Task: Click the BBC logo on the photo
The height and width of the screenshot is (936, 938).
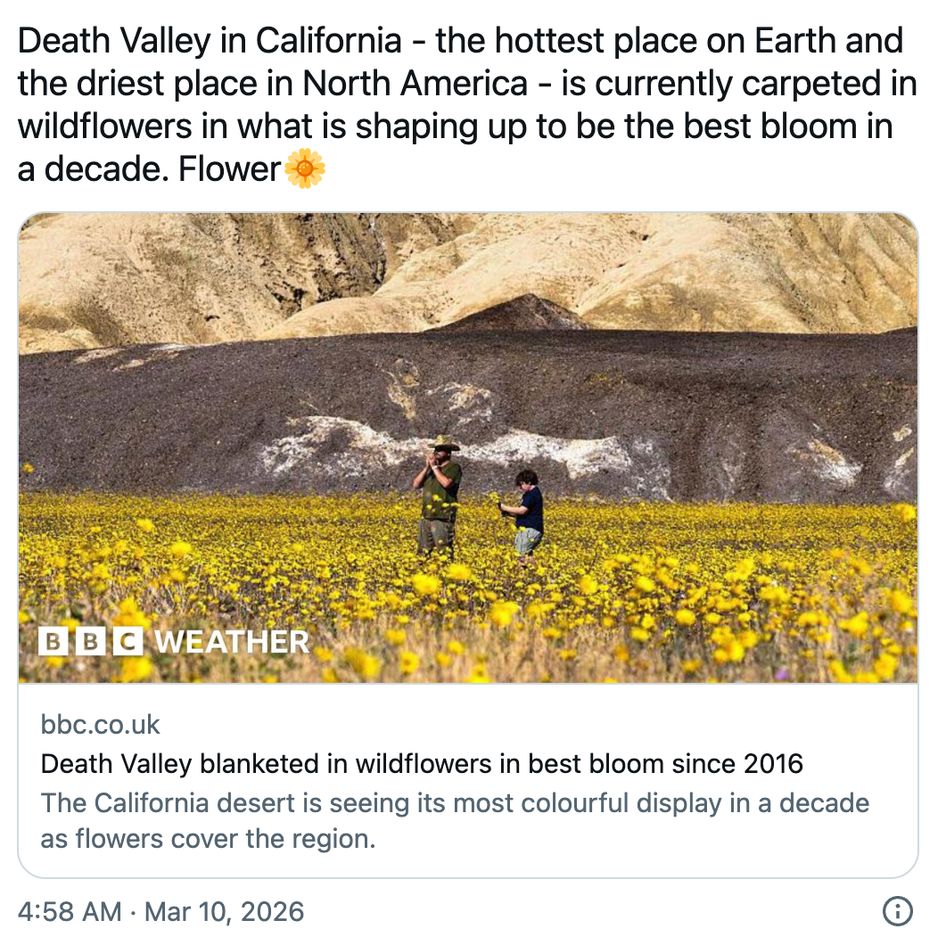Action: (x=89, y=641)
